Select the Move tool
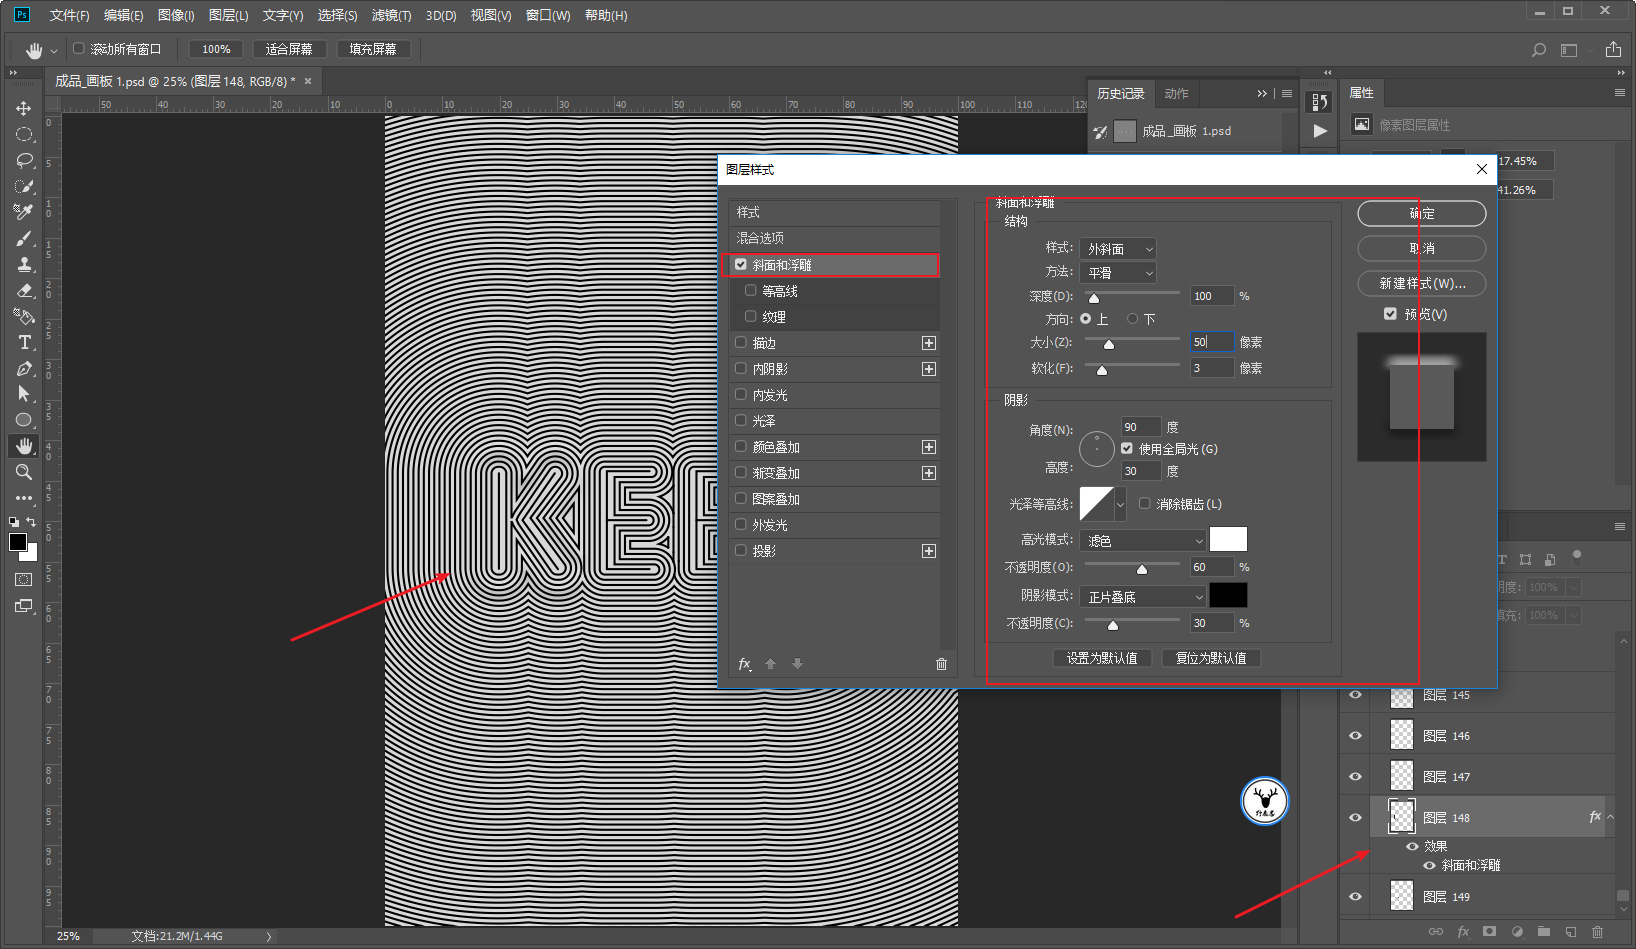Viewport: 1636px width, 949px height. click(24, 108)
